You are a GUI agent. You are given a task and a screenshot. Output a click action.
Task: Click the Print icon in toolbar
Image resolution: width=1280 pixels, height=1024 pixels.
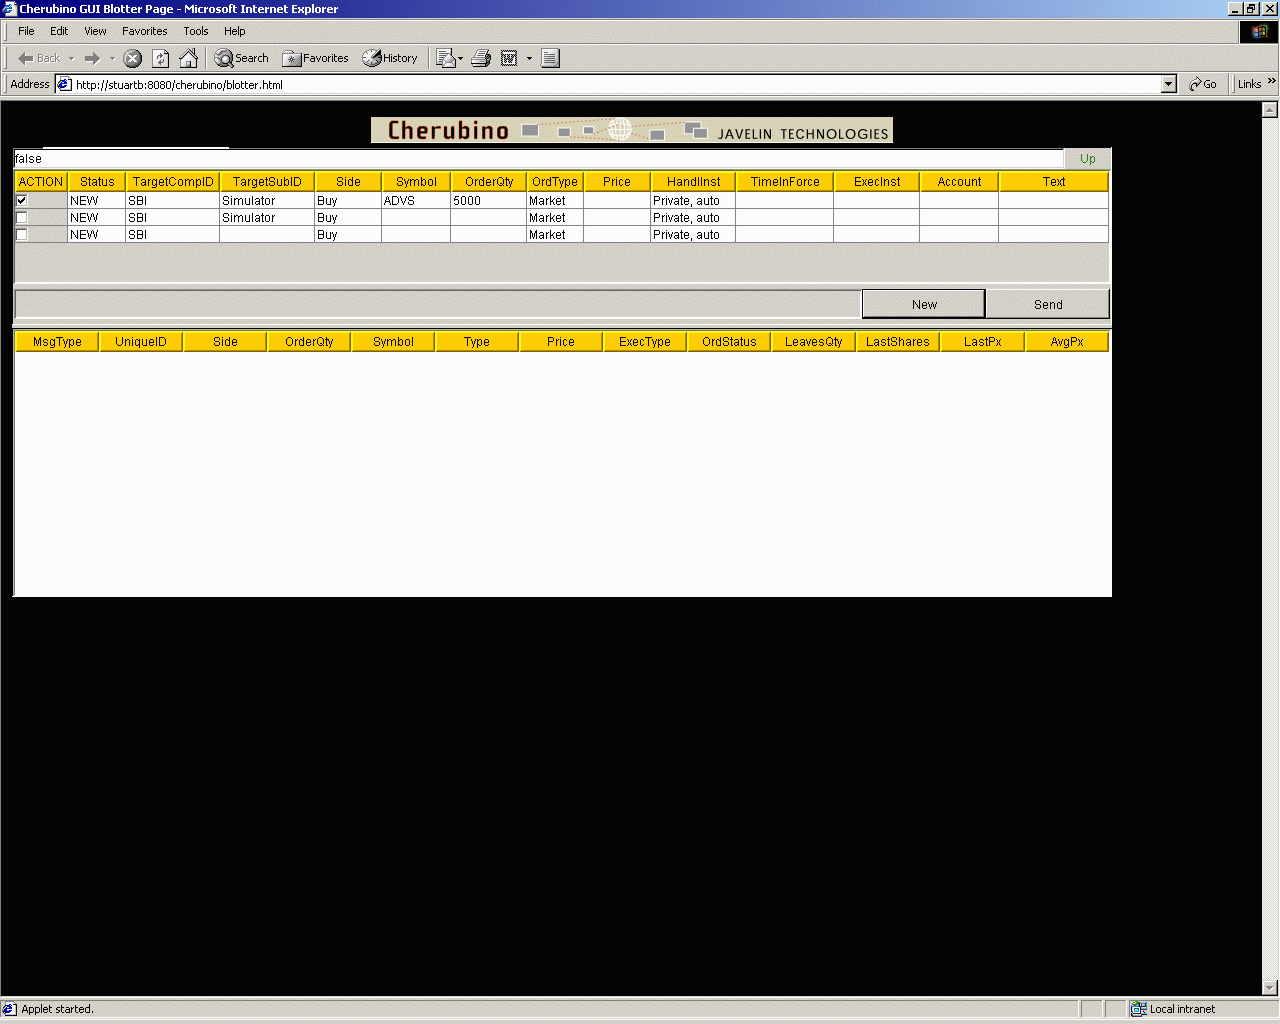[481, 59]
